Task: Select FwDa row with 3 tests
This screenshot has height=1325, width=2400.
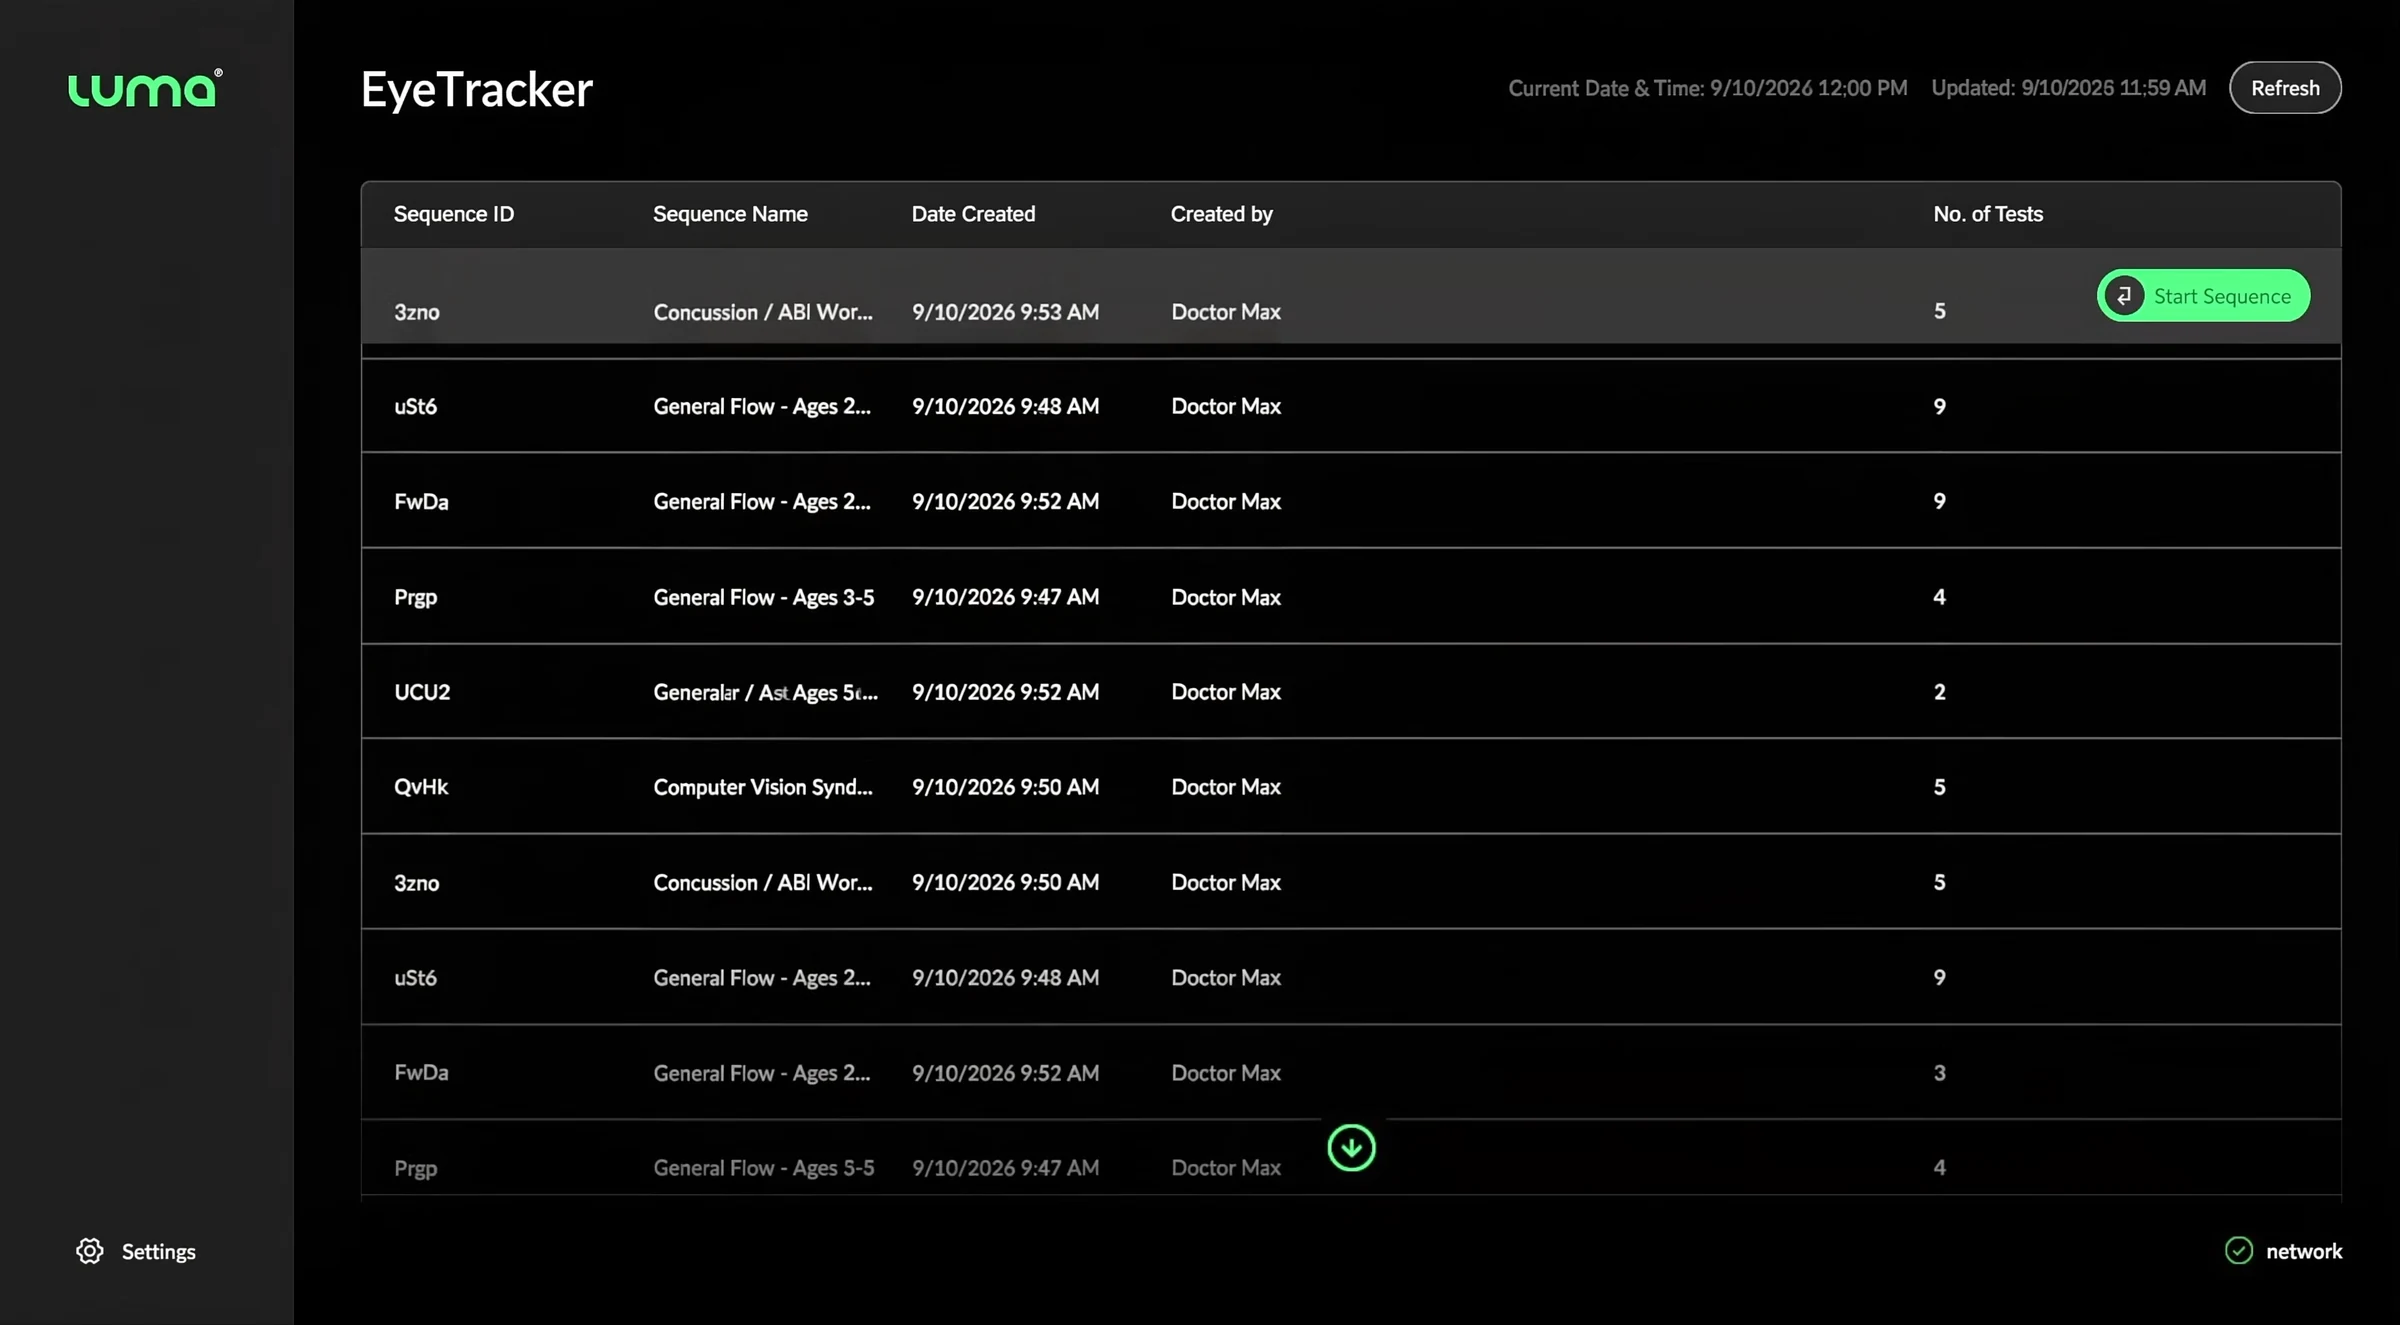Action: pos(1351,1072)
